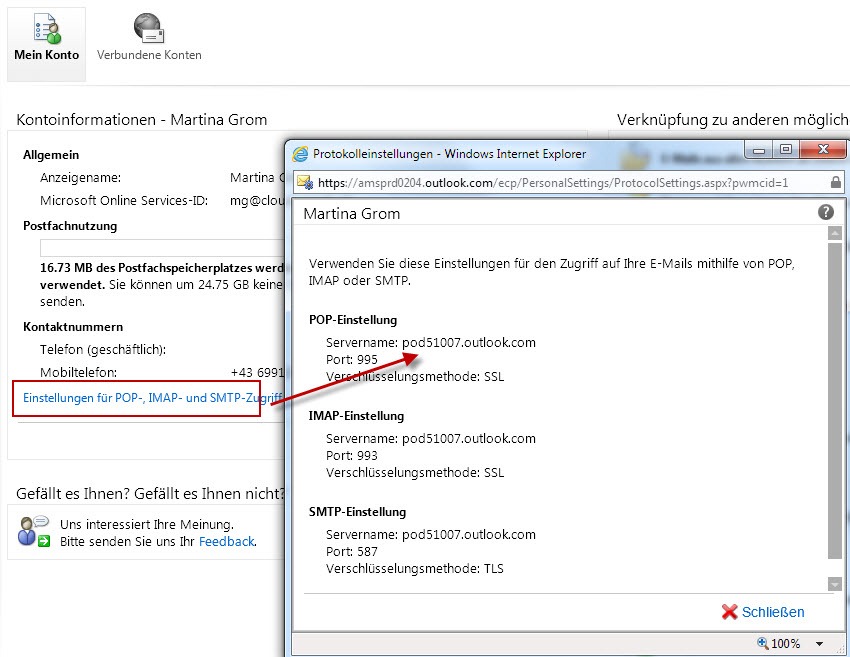Click the red X icon beside Schließen
850x657 pixels.
tap(729, 612)
